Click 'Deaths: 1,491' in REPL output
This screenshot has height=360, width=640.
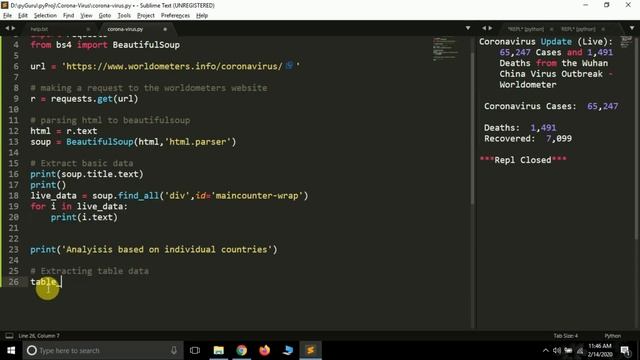pyautogui.click(x=520, y=128)
